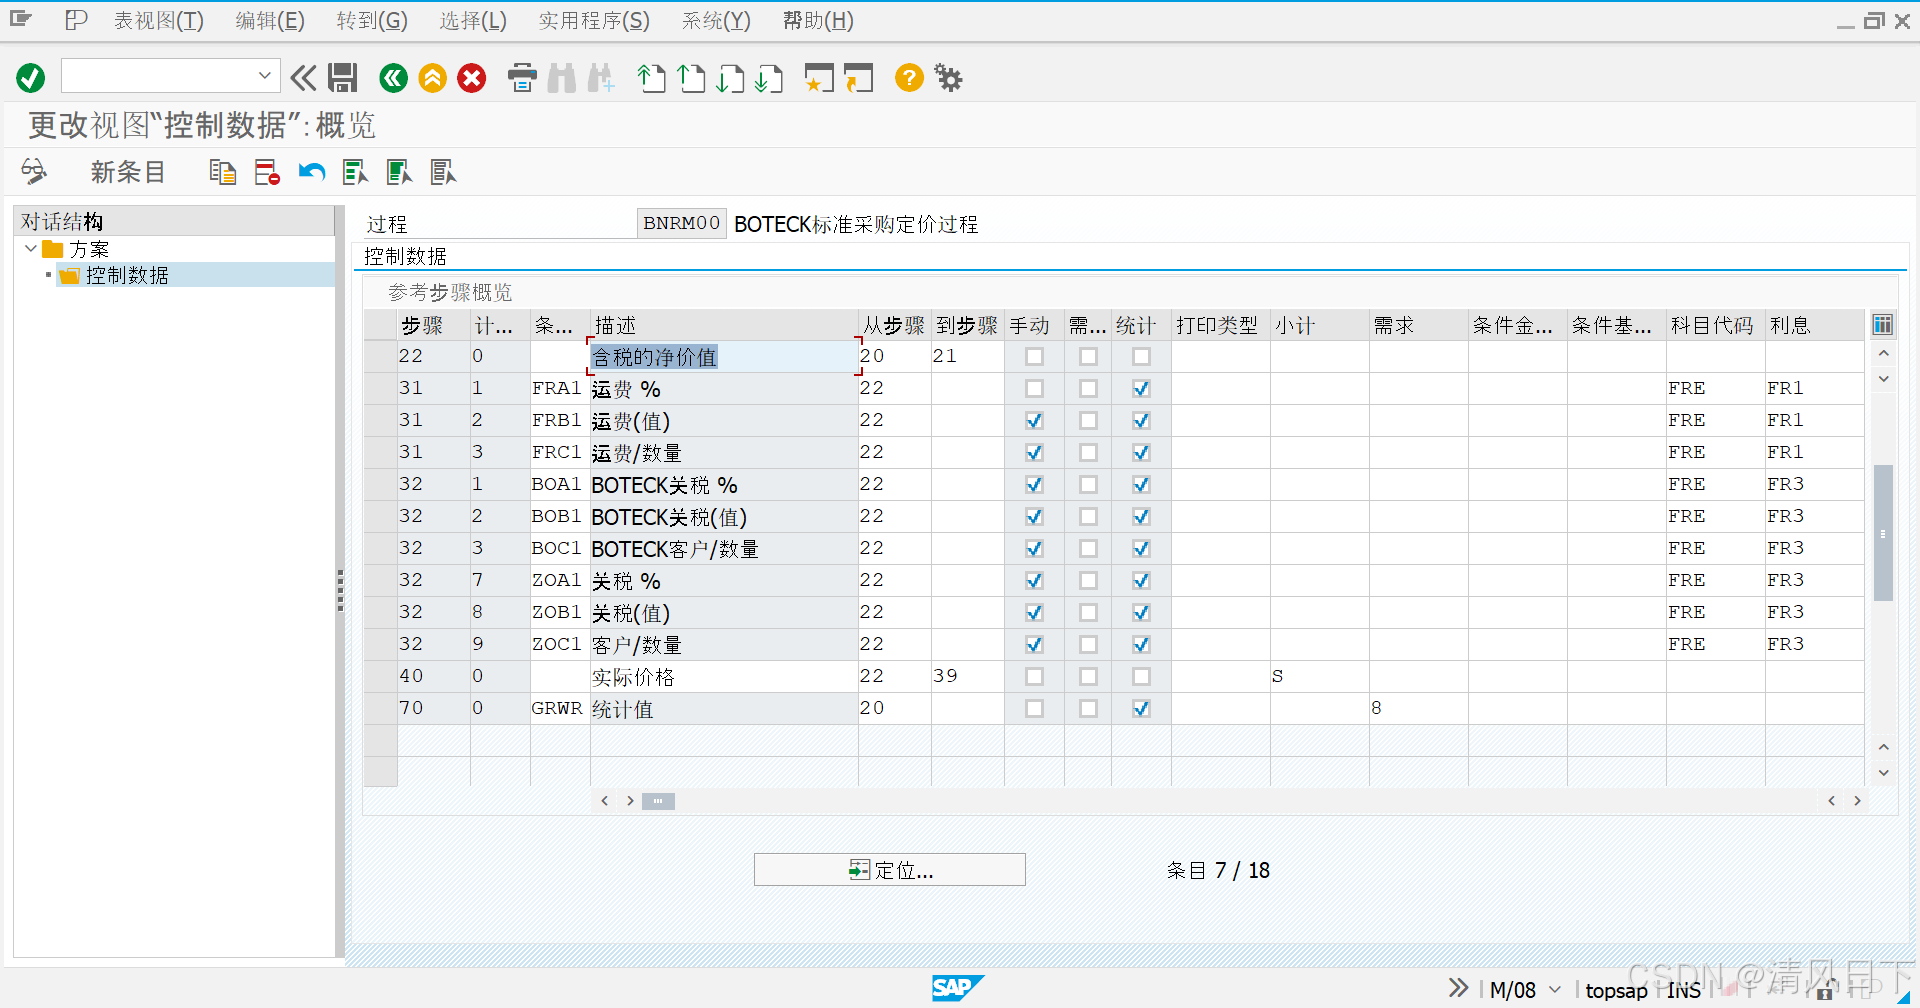
Task: Open the 编辑(E) menu
Action: 270,21
